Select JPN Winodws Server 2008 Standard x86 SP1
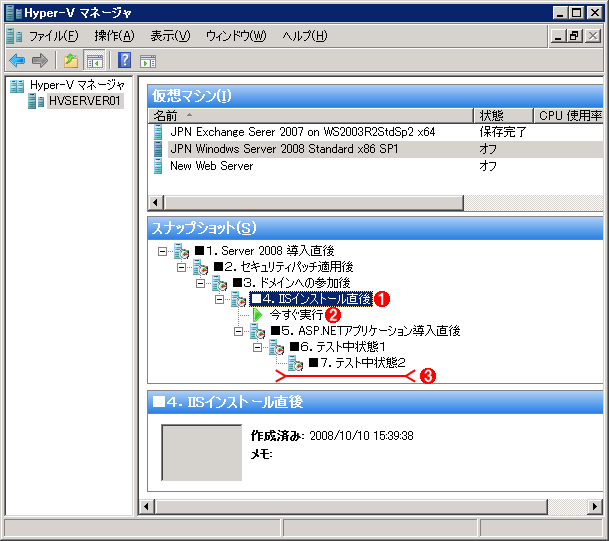Viewport: 609px width, 541px height. pyautogui.click(x=284, y=149)
